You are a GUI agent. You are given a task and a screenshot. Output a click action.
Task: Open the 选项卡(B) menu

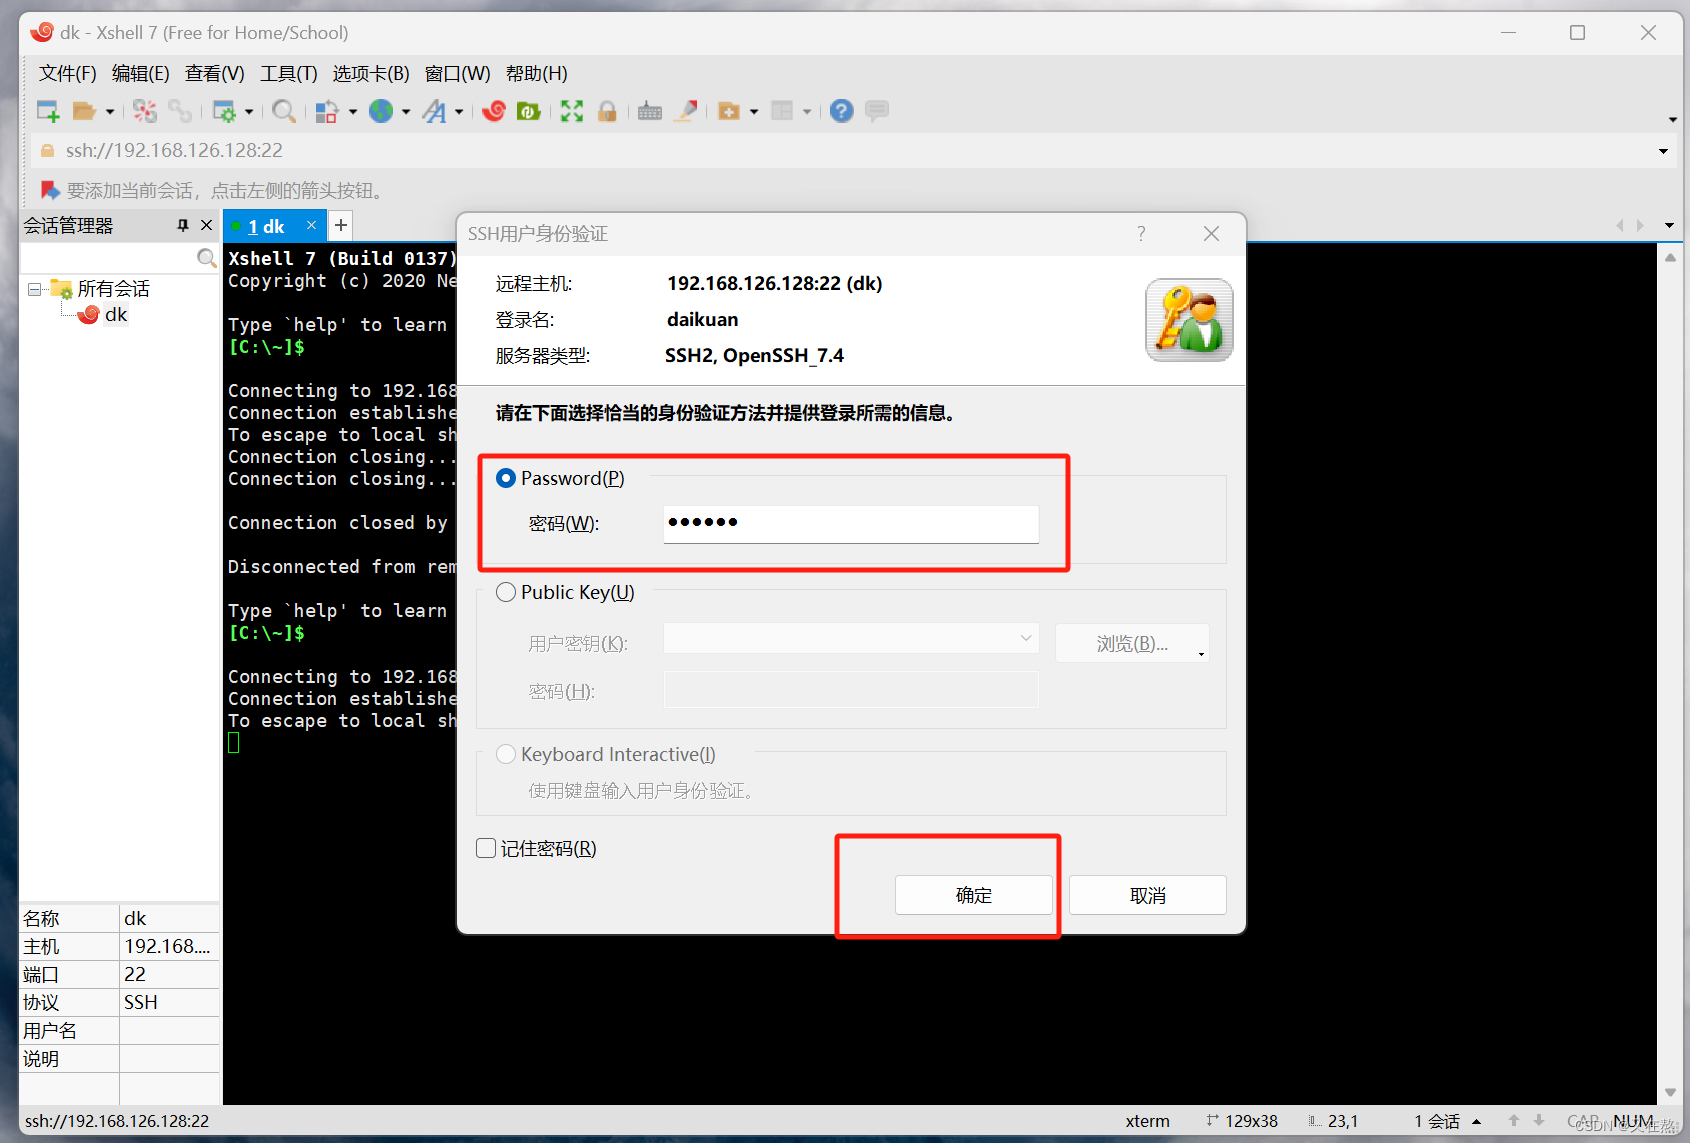coord(371,73)
